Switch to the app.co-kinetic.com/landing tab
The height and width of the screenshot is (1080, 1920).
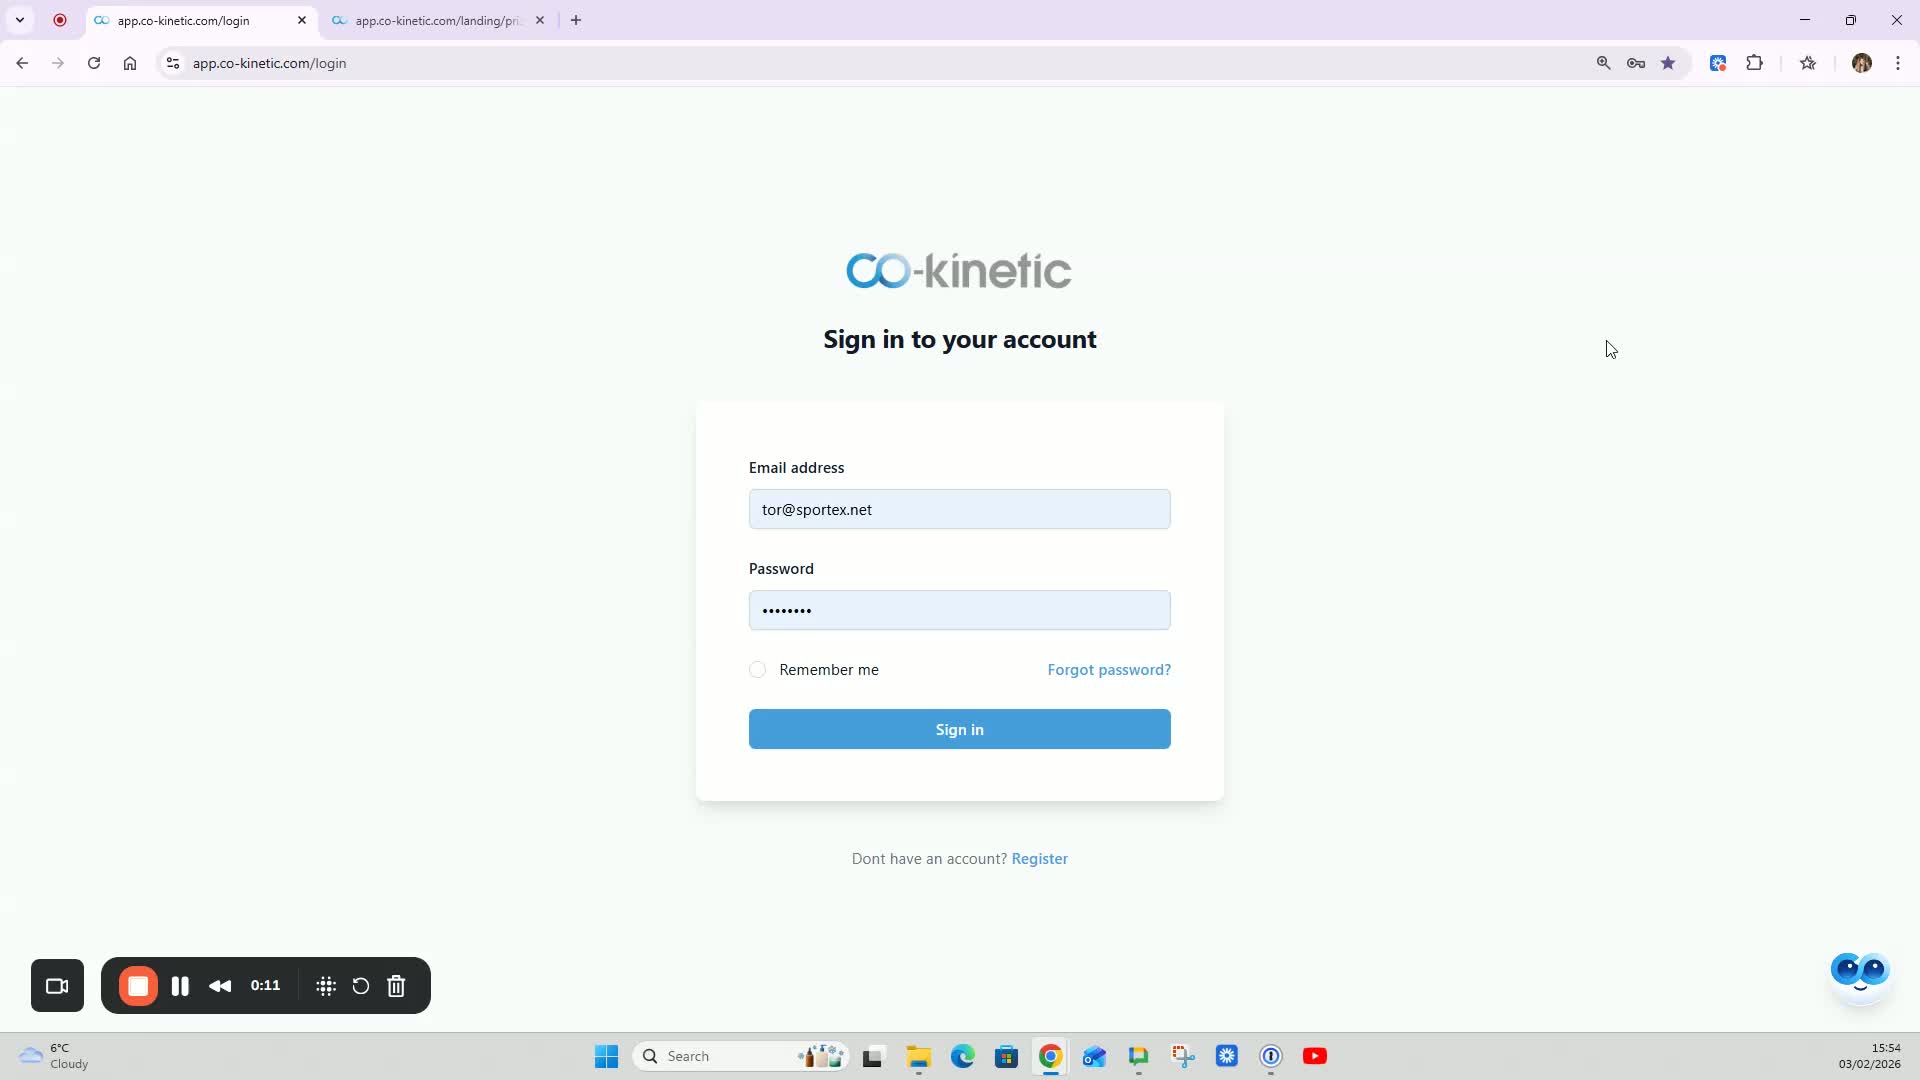coord(438,20)
